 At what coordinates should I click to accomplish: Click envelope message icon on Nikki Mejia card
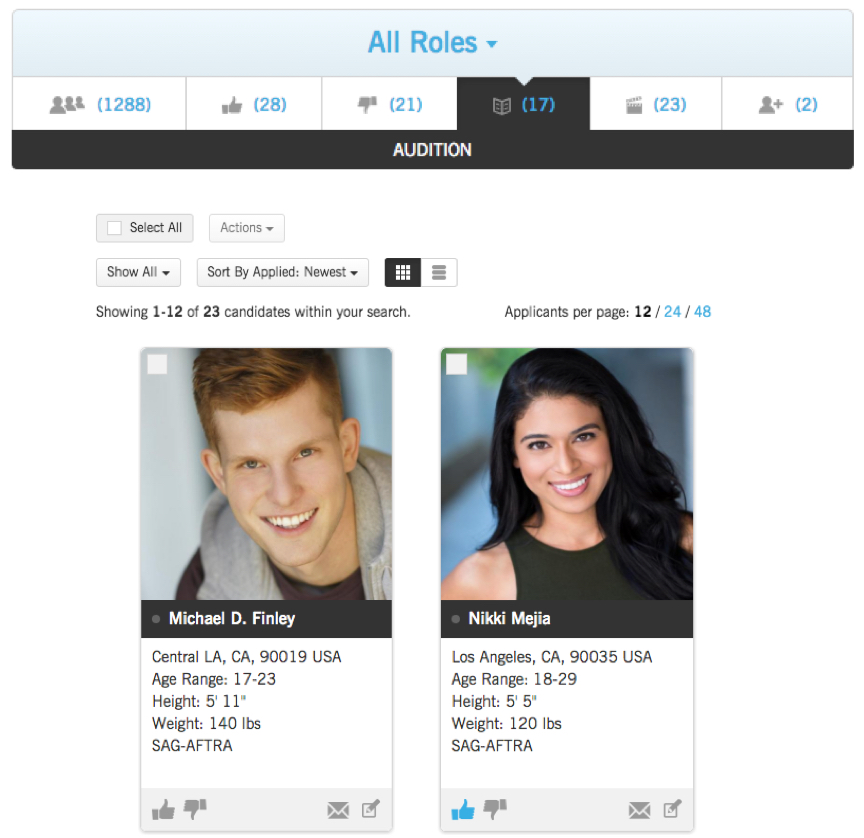click(x=639, y=810)
